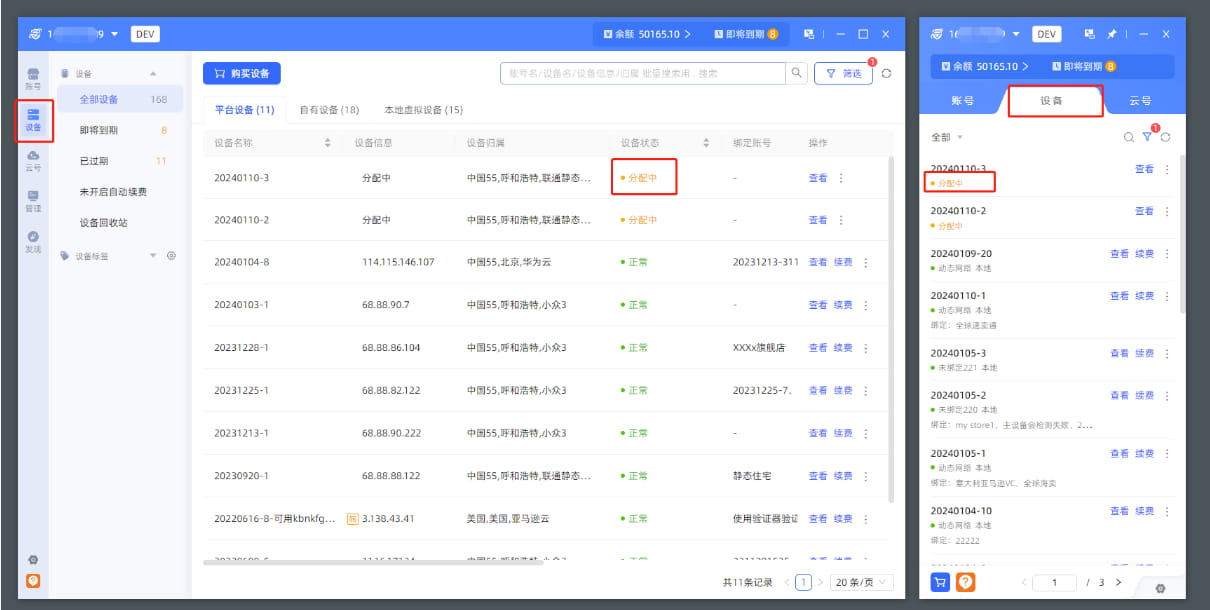This screenshot has width=1210, height=610.
Task: Switch to the 云号 tab in the small window
Action: point(1140,101)
